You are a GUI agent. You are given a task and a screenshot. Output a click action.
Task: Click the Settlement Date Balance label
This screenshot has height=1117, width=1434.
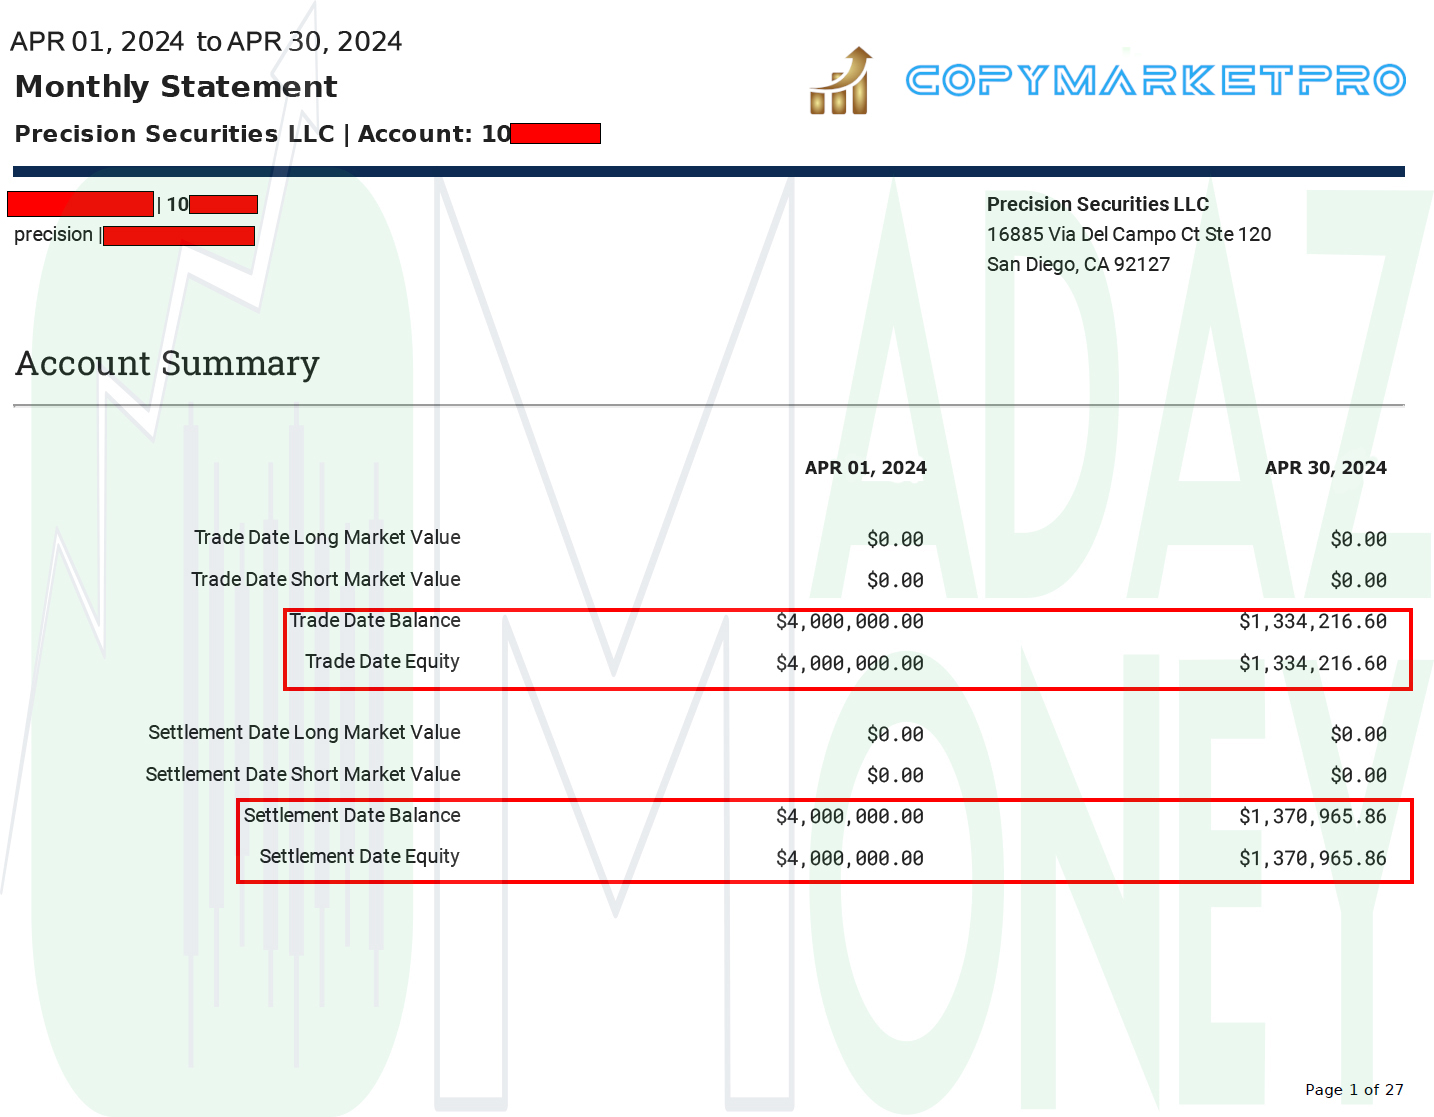tap(352, 816)
